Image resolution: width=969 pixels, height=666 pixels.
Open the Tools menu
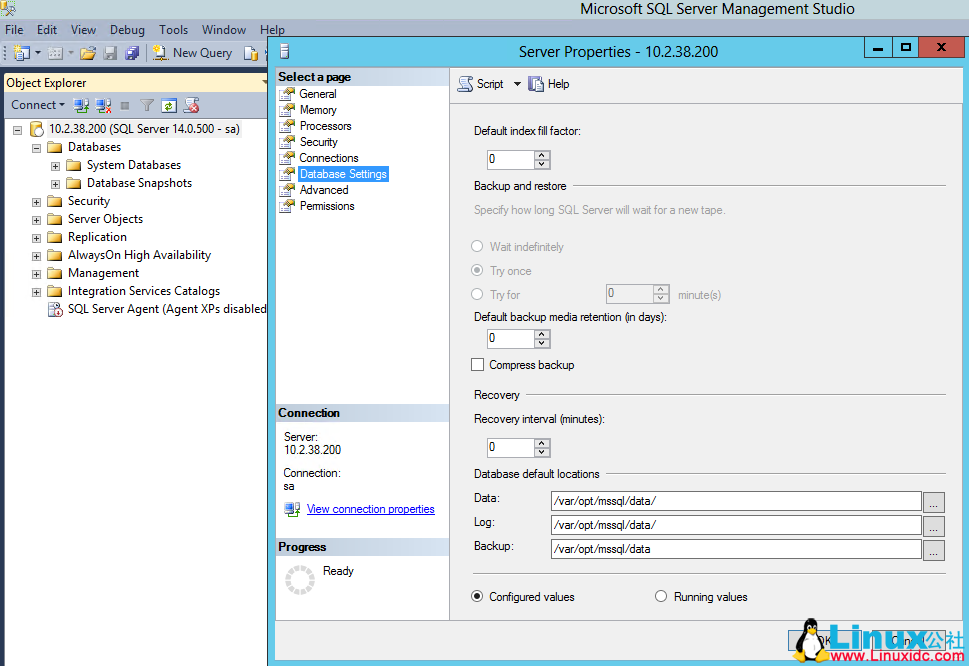point(173,29)
